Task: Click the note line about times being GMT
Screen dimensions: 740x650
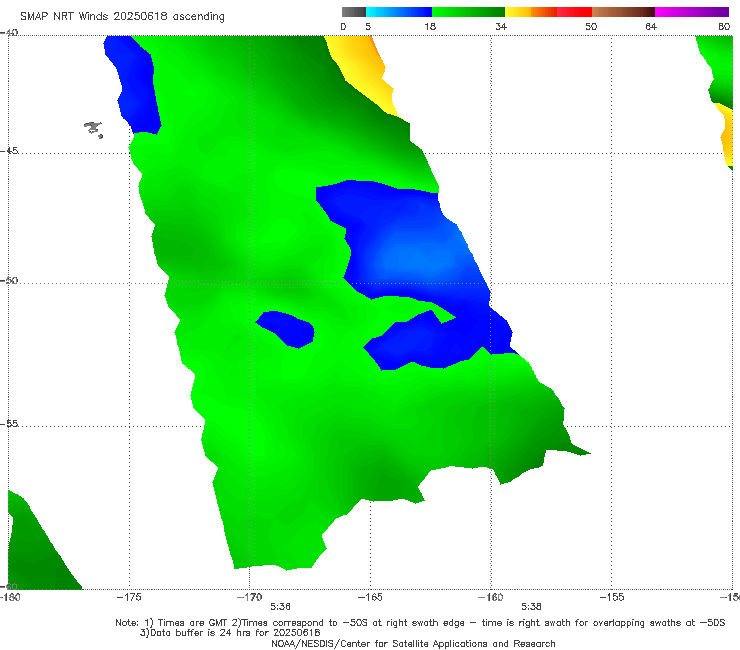Action: point(420,623)
